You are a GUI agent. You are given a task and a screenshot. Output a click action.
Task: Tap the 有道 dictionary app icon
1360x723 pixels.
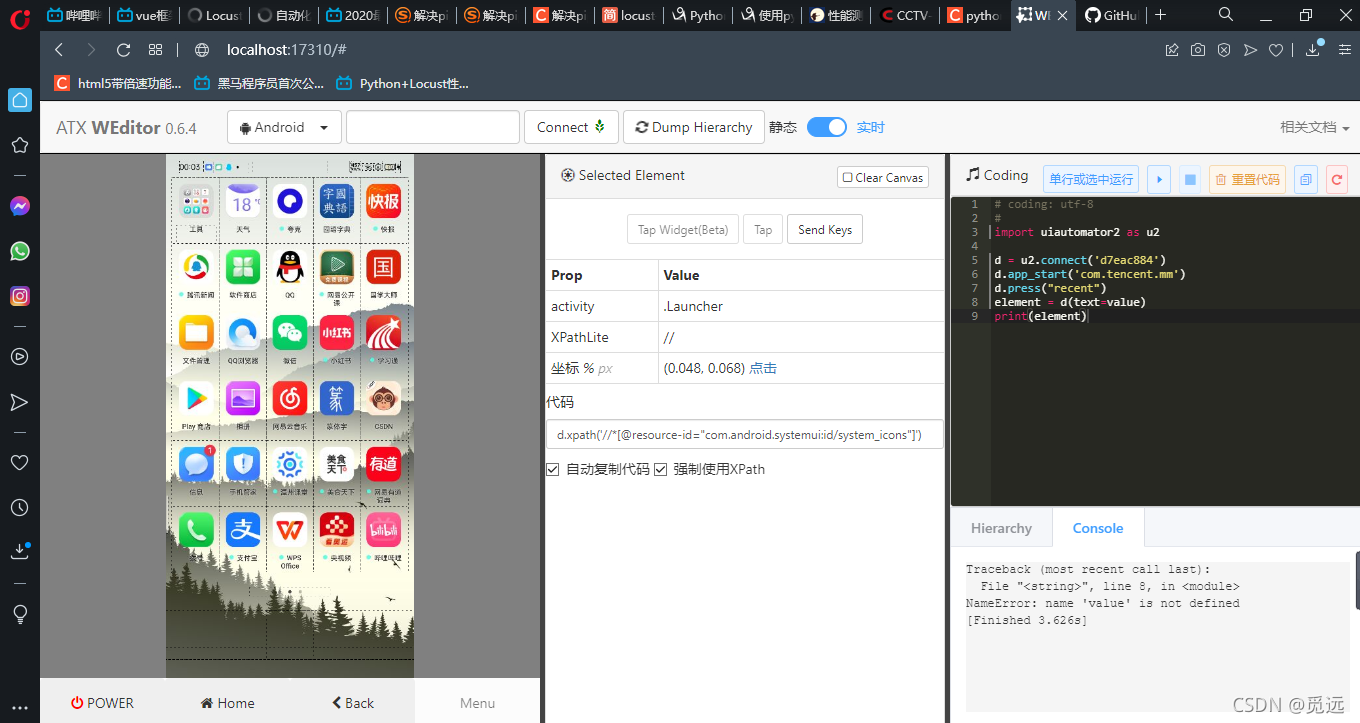click(x=384, y=464)
